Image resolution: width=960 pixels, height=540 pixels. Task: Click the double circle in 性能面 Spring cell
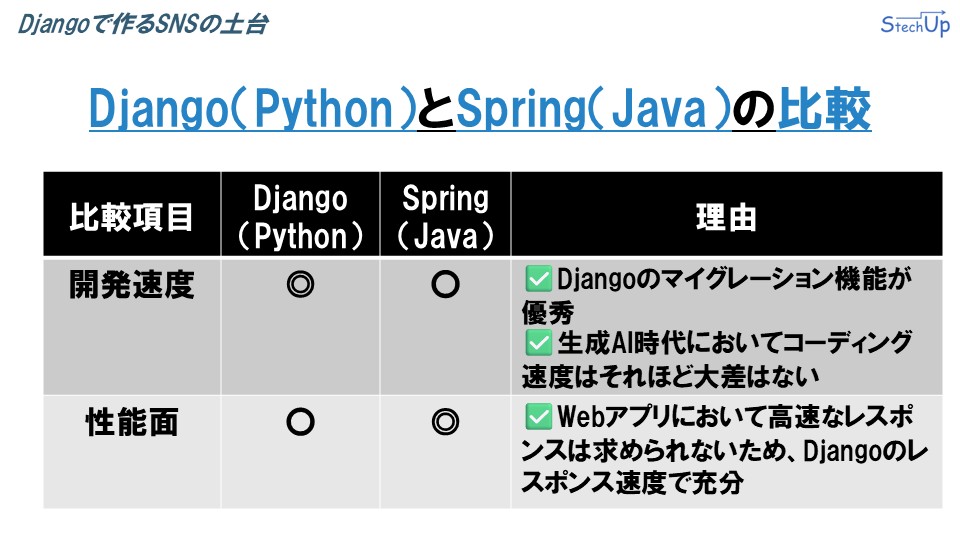(445, 422)
